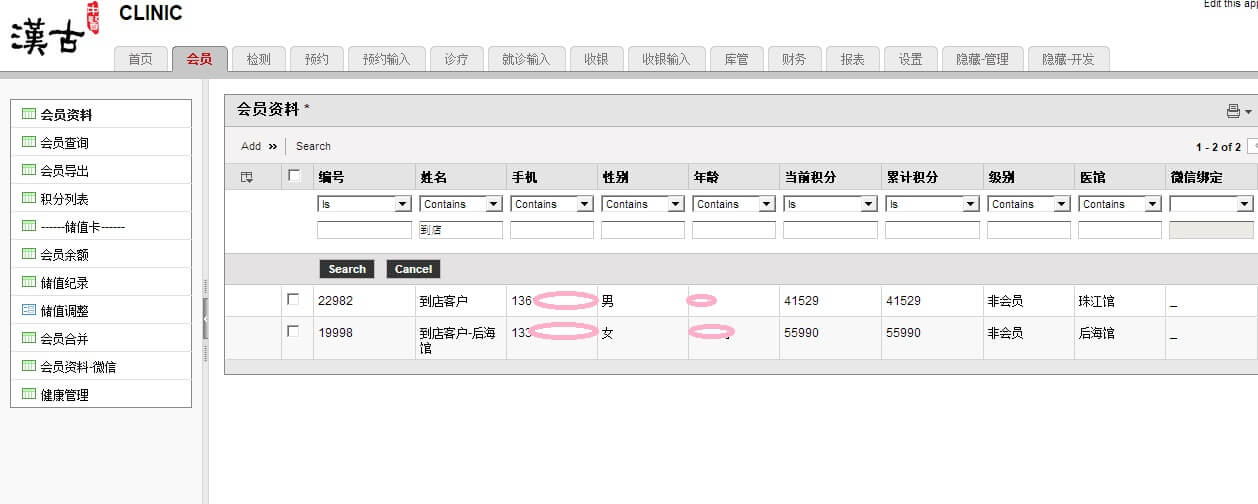Viewport: 1258px width, 504px height.
Task: Click the 储值纪录 sidebar list icon
Action: point(28,283)
